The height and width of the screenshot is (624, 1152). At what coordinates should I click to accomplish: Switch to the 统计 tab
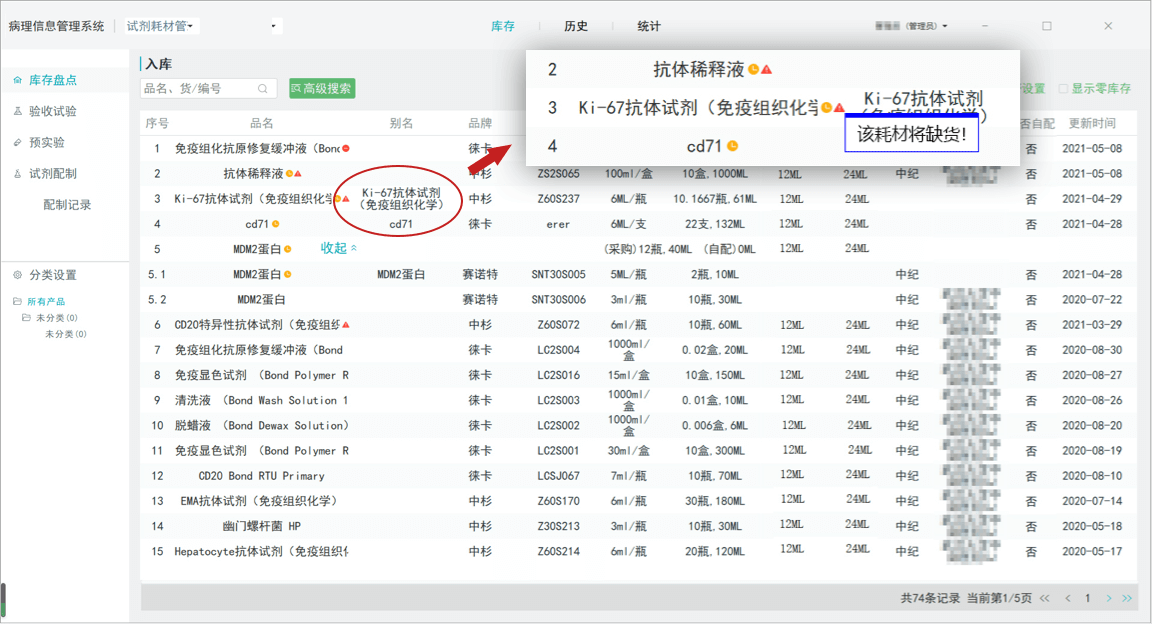pyautogui.click(x=649, y=26)
